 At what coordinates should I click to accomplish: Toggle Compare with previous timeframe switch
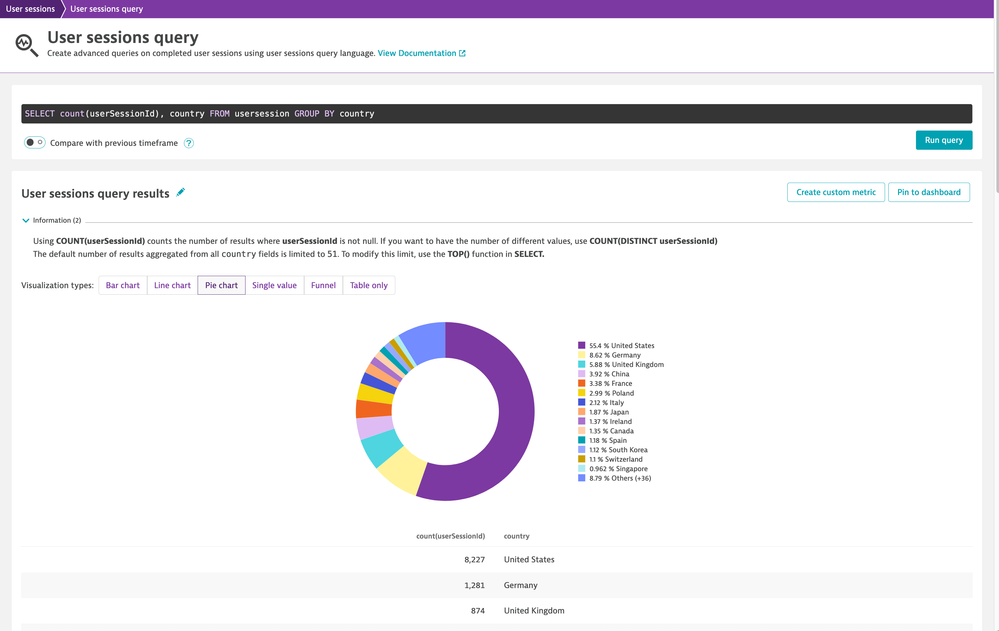[x=35, y=142]
